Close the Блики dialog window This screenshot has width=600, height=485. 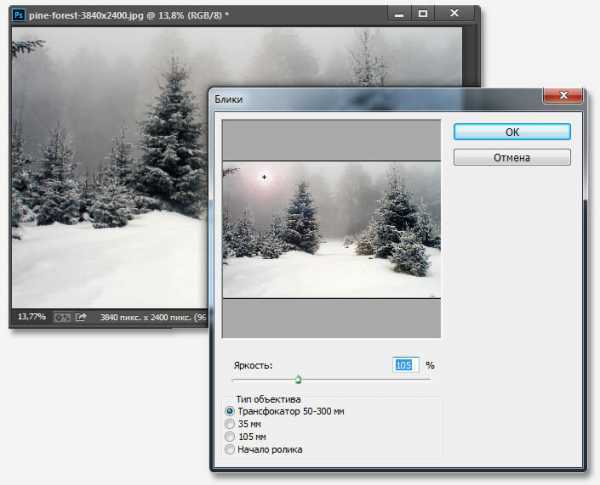[563, 95]
